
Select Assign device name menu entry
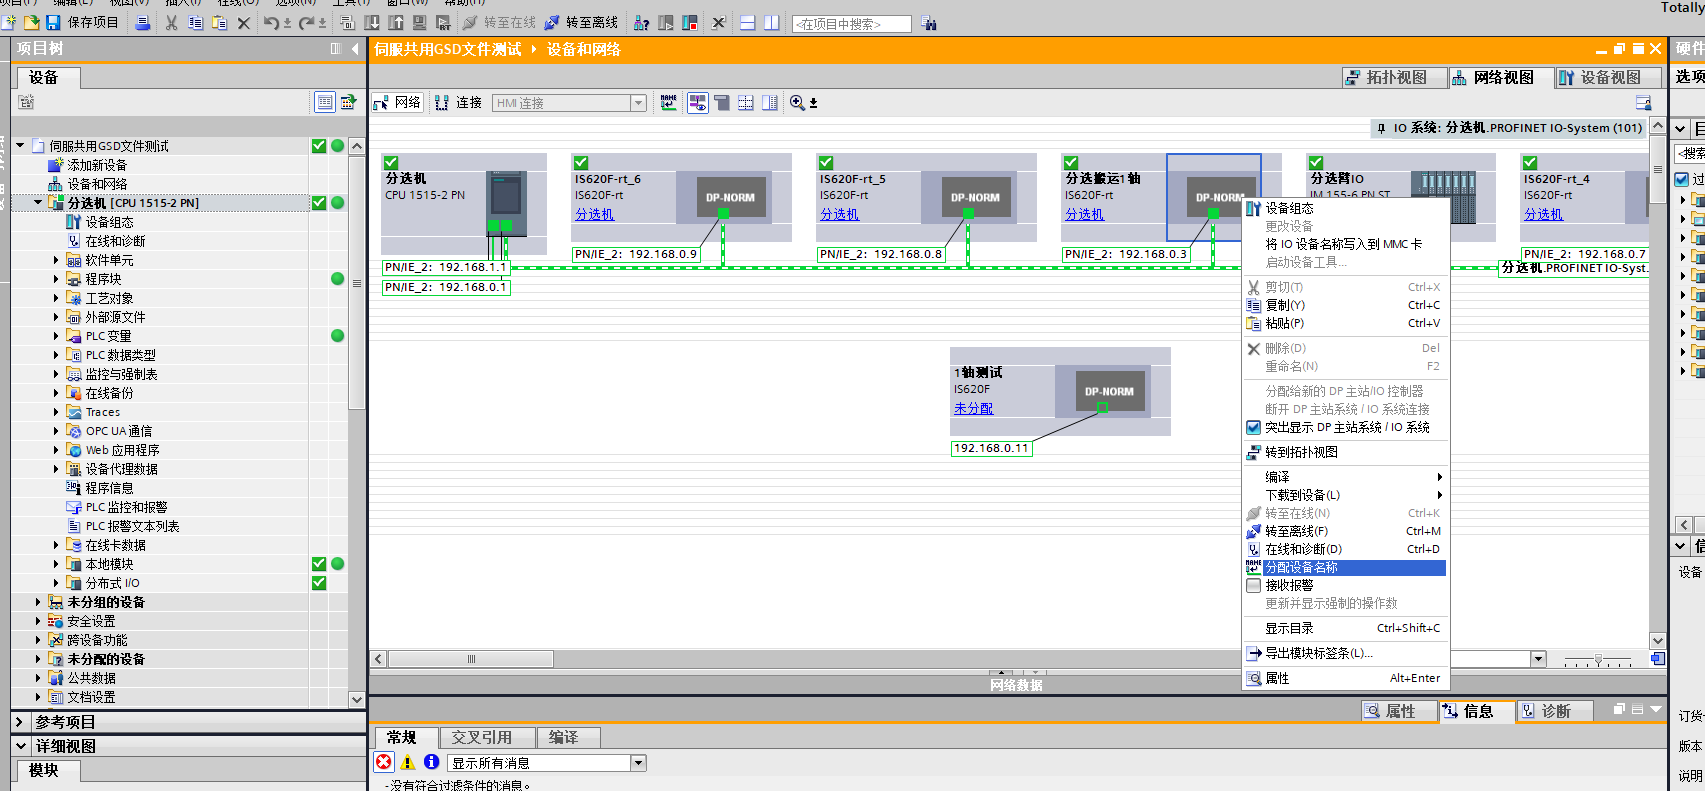pos(1346,567)
